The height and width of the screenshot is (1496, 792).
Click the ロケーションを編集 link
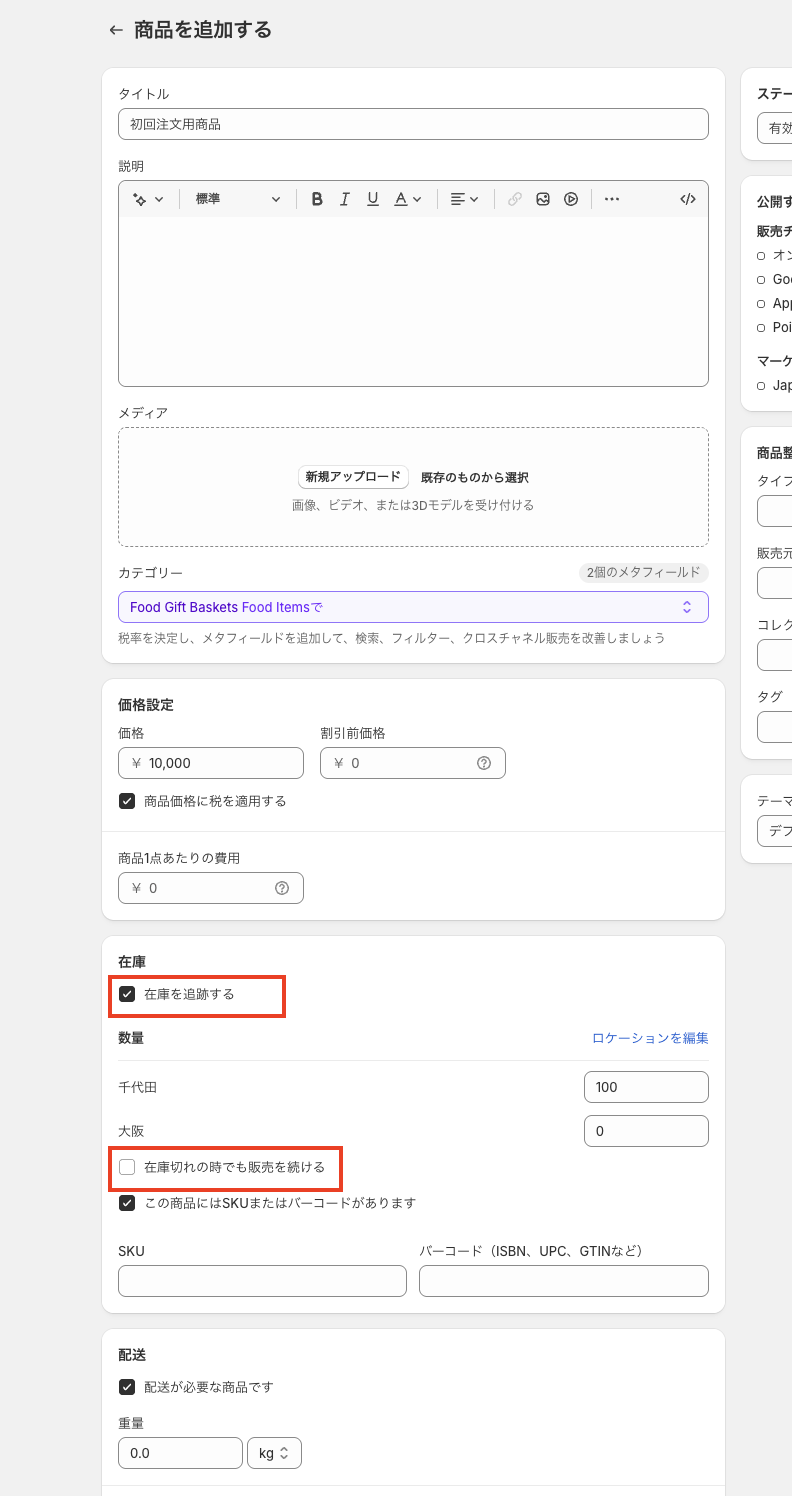pos(650,1038)
